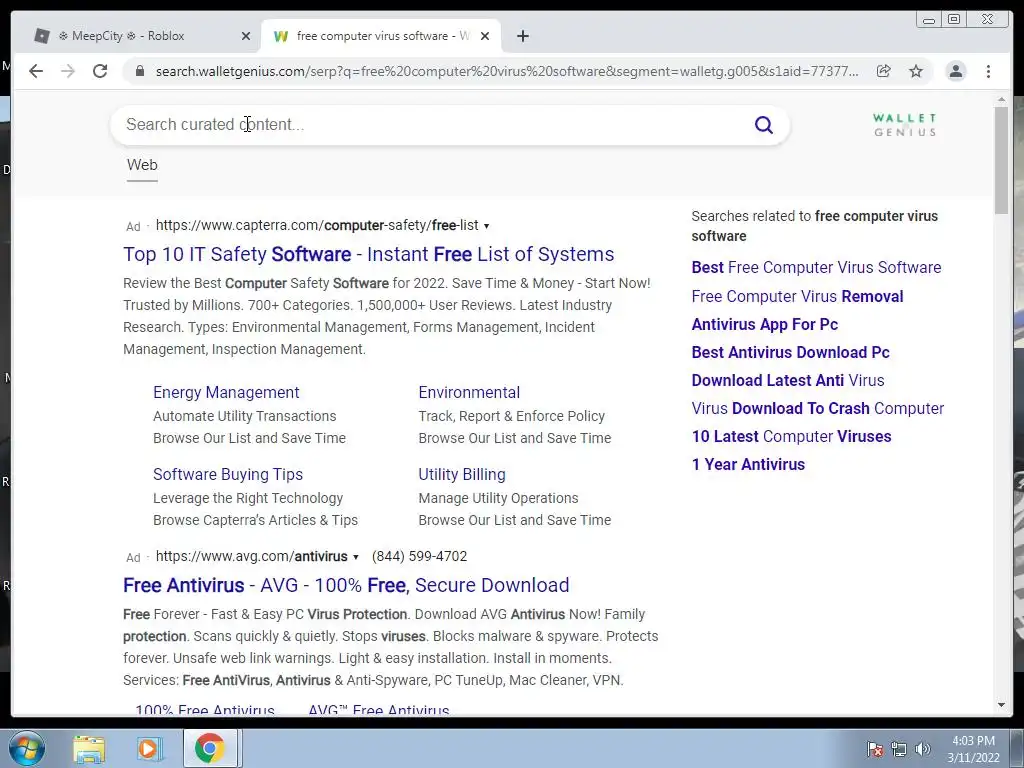The image size is (1024, 768).
Task: Select Chrome in the taskbar
Action: pyautogui.click(x=209, y=748)
